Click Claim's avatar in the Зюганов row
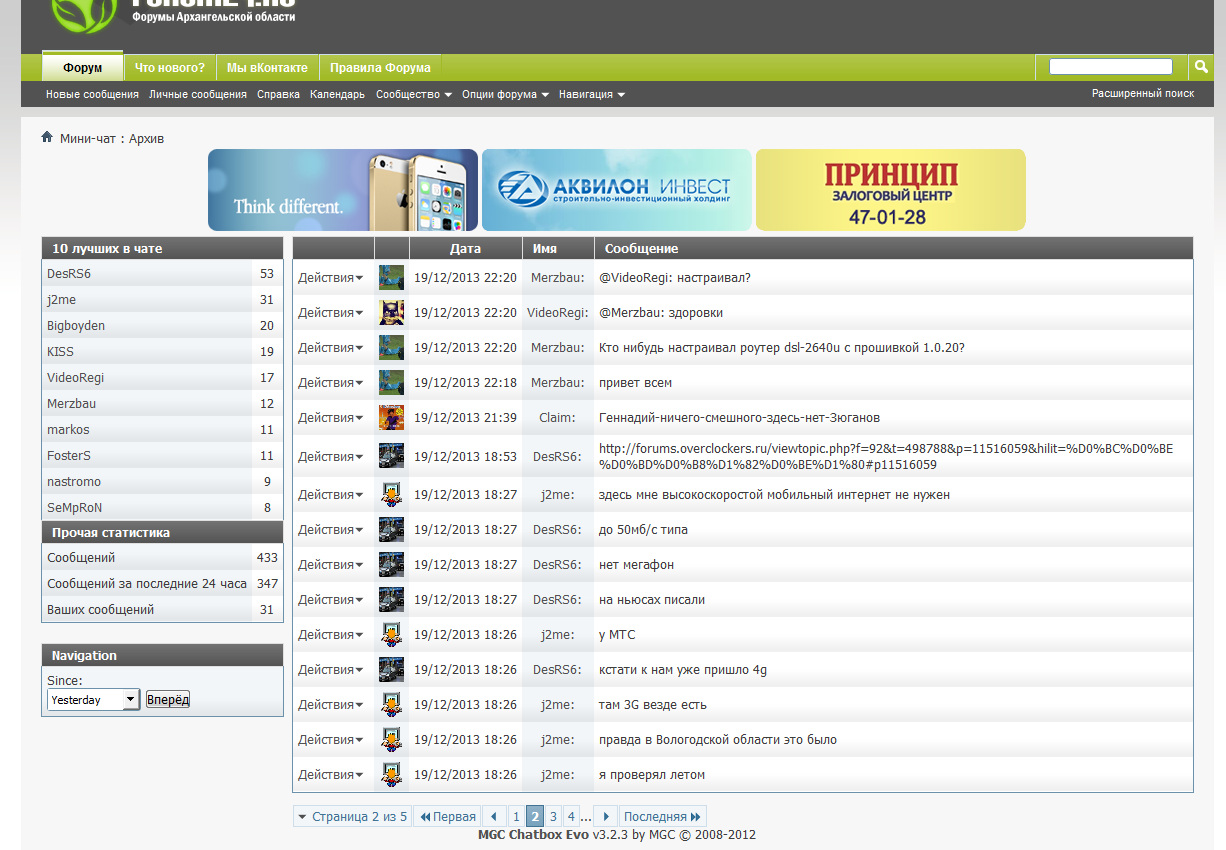This screenshot has width=1226, height=850. pos(392,418)
